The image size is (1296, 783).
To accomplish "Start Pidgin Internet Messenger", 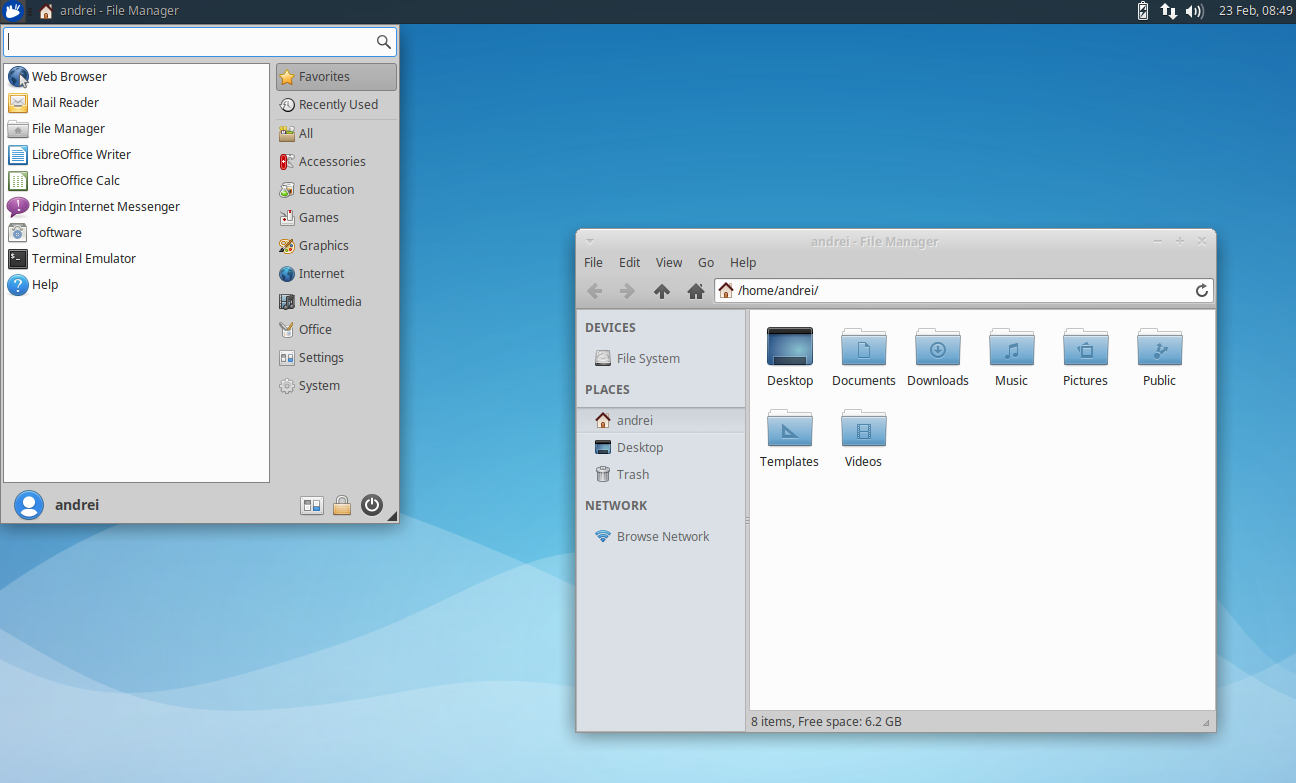I will pos(103,206).
